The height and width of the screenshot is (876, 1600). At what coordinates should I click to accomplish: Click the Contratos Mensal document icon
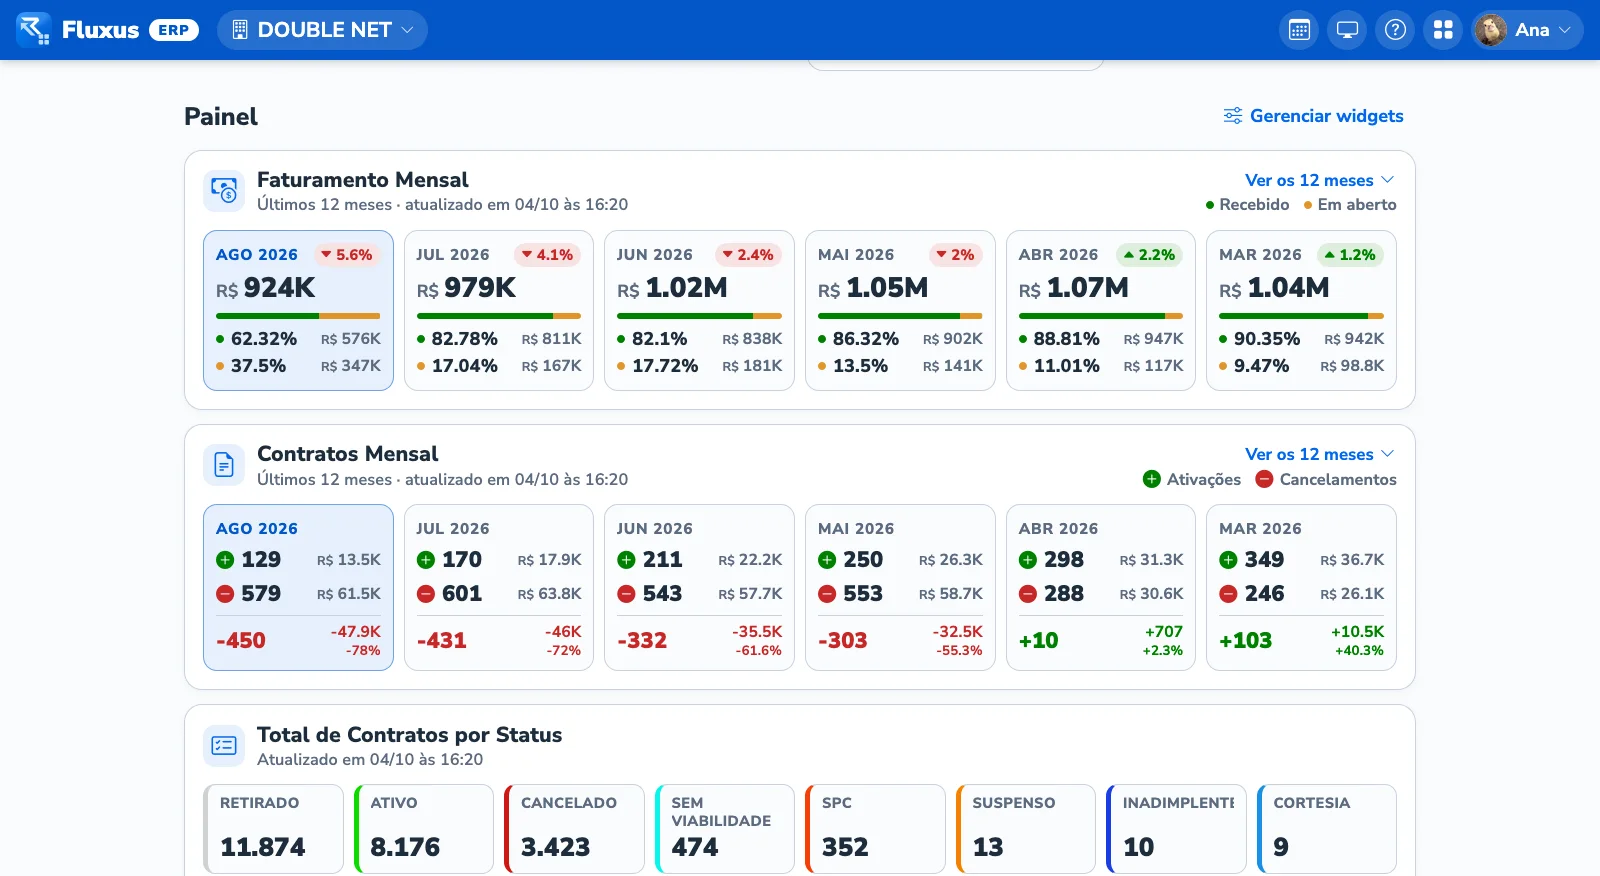click(x=224, y=465)
